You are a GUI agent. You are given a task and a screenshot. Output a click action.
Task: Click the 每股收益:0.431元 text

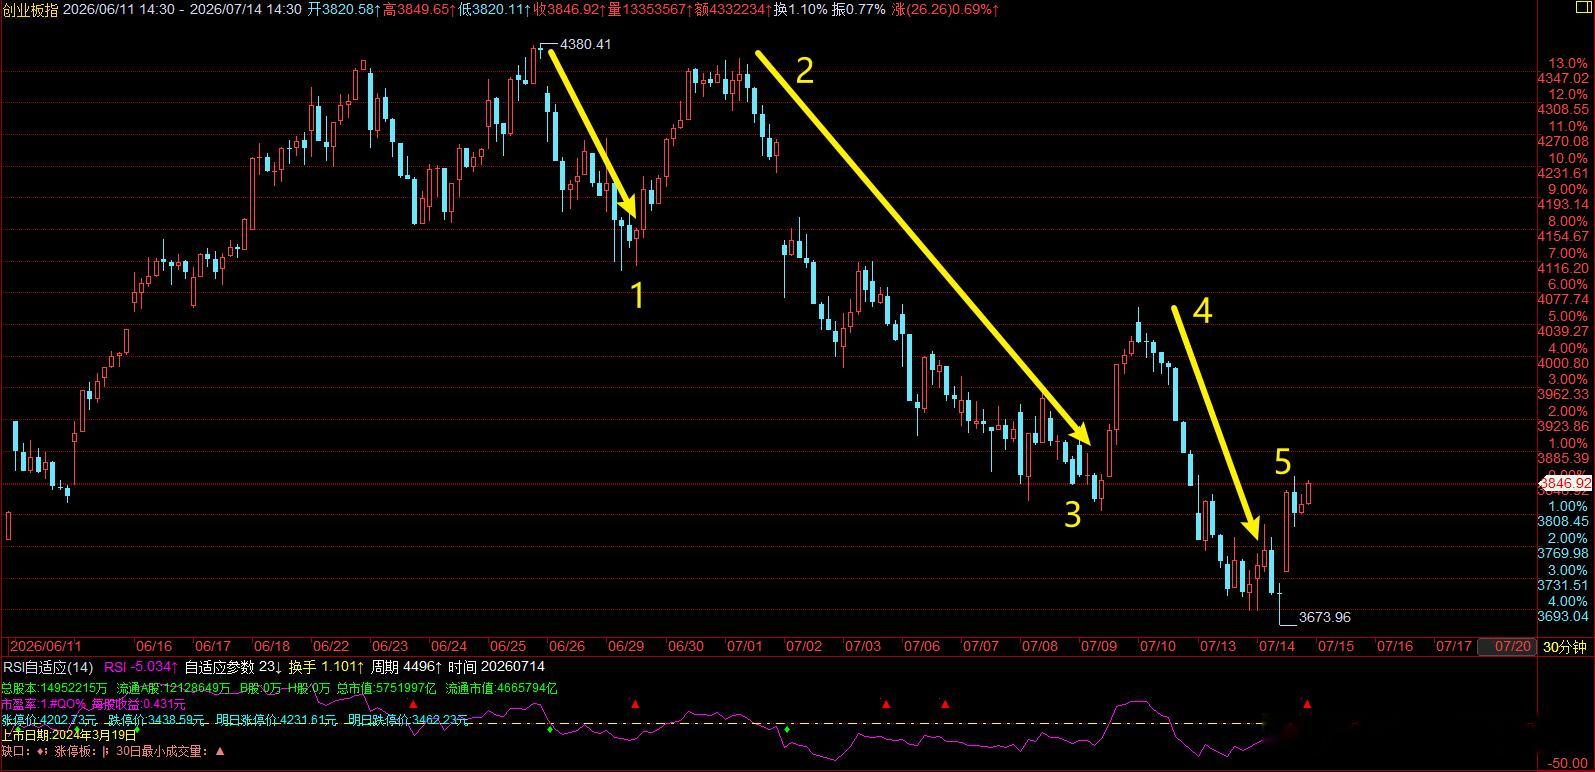pyautogui.click(x=137, y=704)
